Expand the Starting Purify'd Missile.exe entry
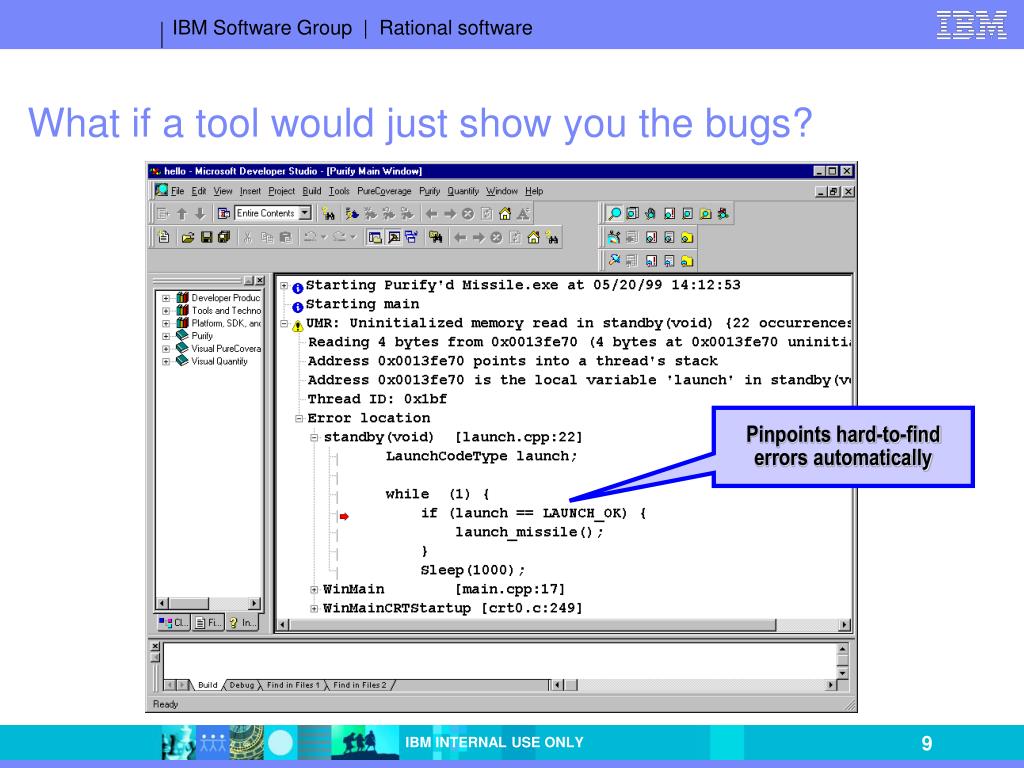The height and width of the screenshot is (768, 1024). point(284,285)
